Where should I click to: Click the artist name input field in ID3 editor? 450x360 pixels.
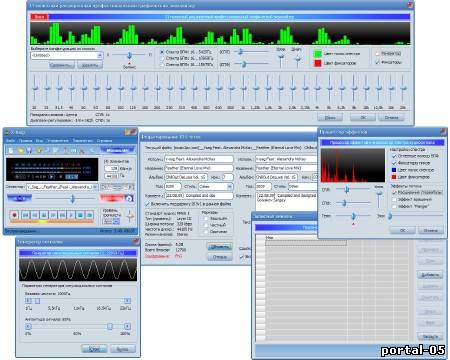pos(199,159)
